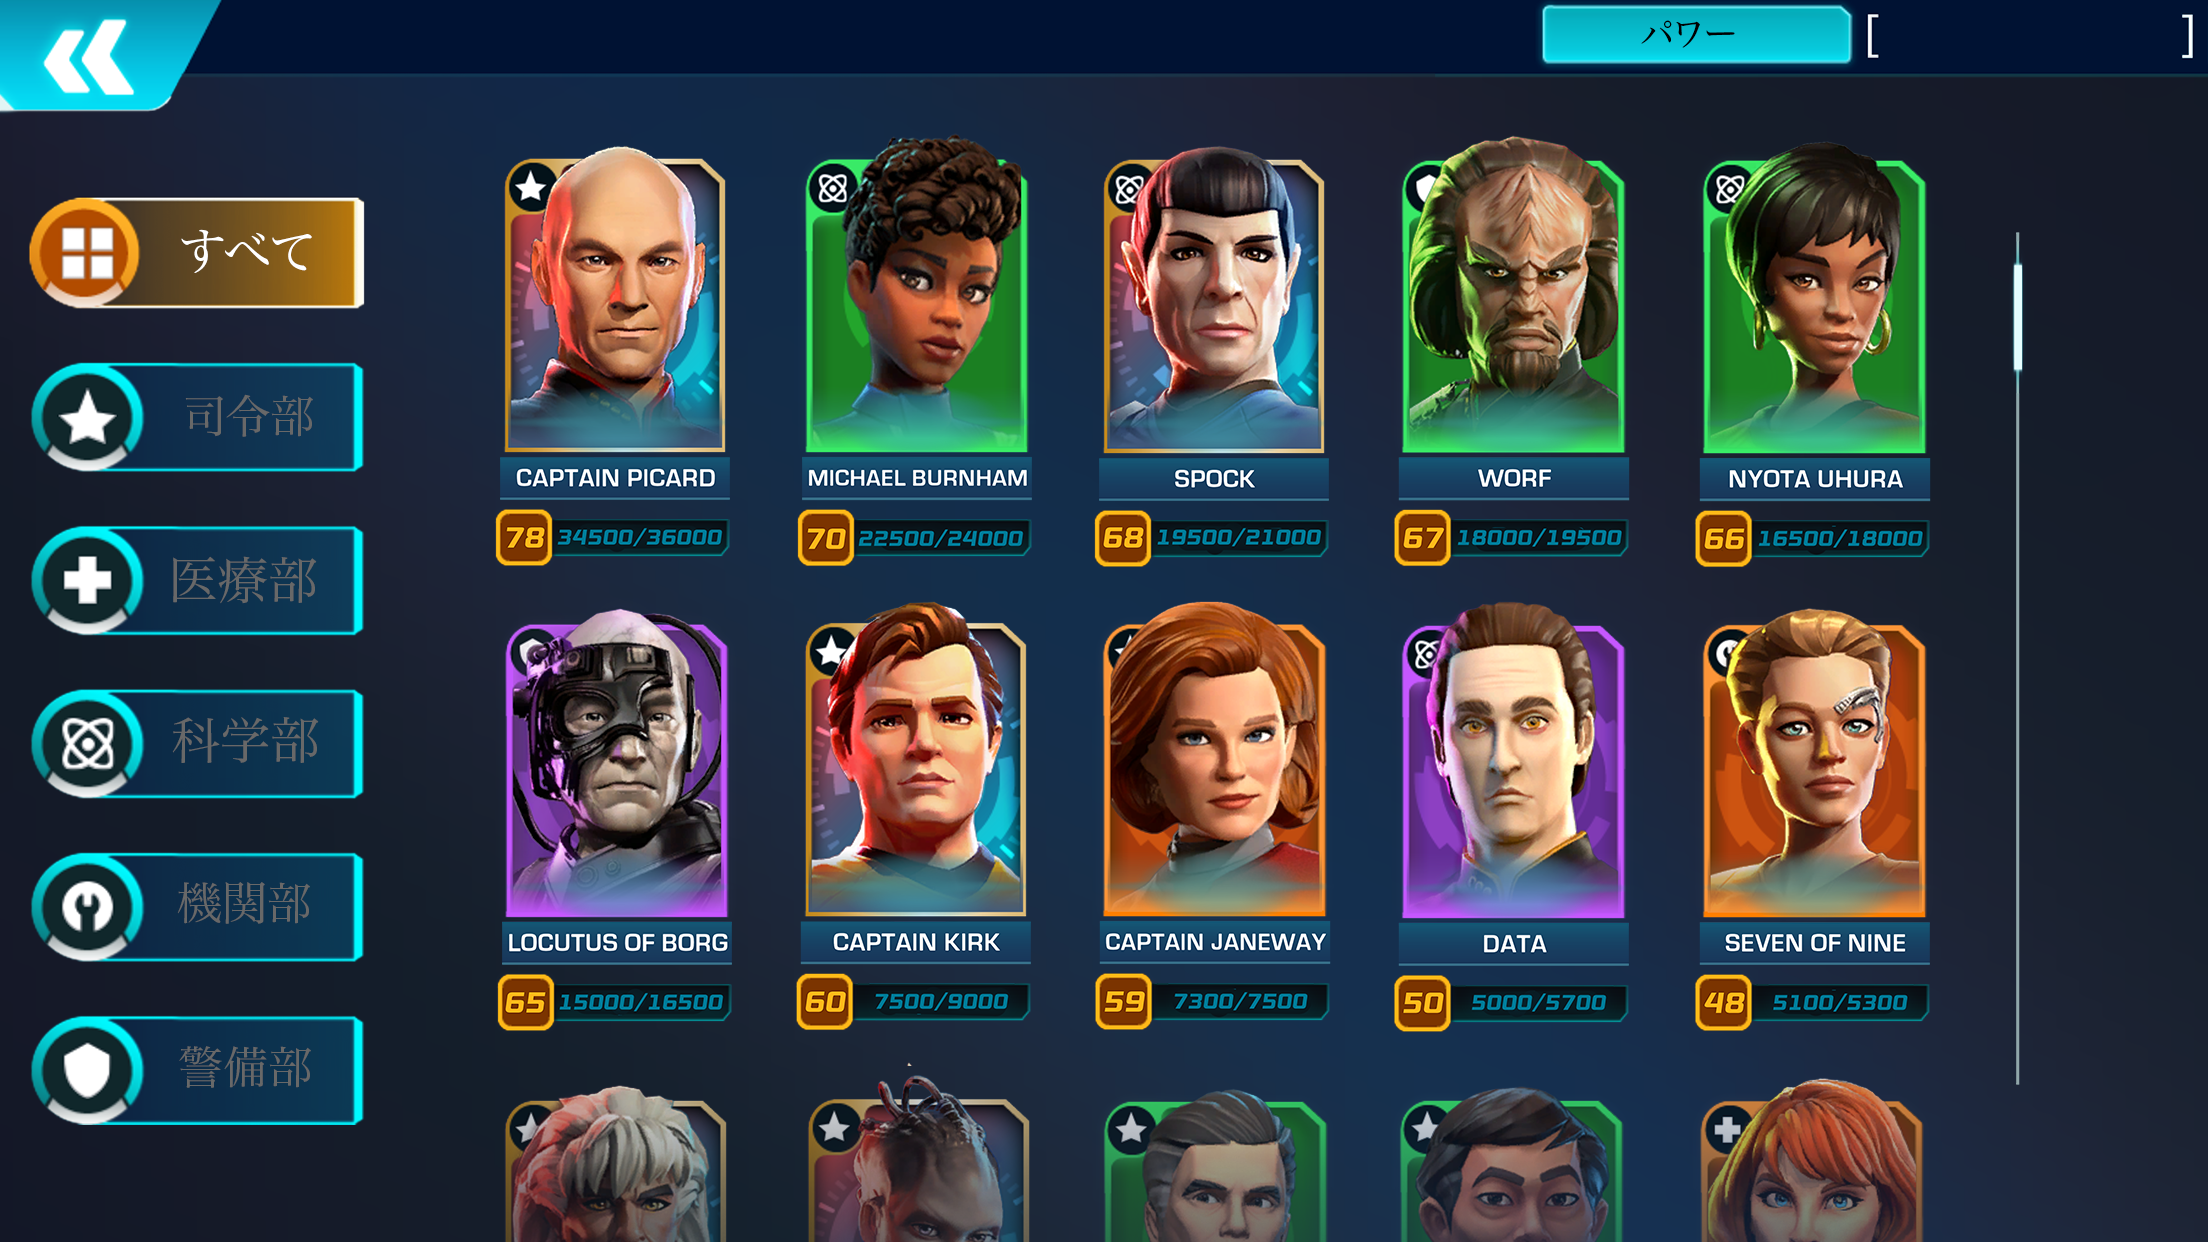Viewport: 2208px width, 1242px height.
Task: Click the atom badge on Michael Burnham card
Action: pyautogui.click(x=832, y=188)
